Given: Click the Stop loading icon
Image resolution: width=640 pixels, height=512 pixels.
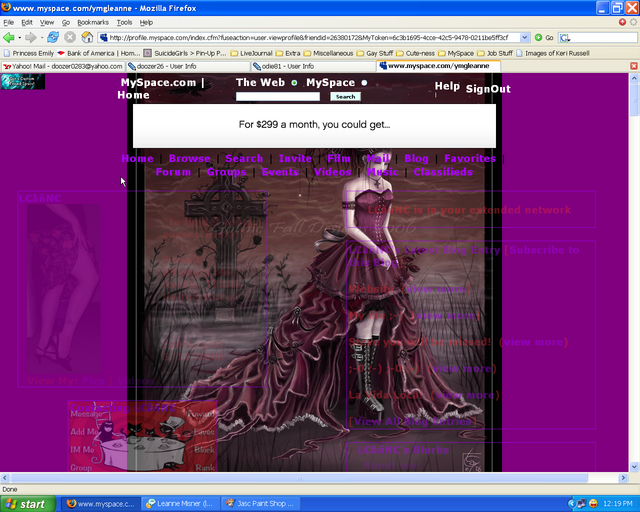Looking at the screenshot, I should [x=70, y=37].
